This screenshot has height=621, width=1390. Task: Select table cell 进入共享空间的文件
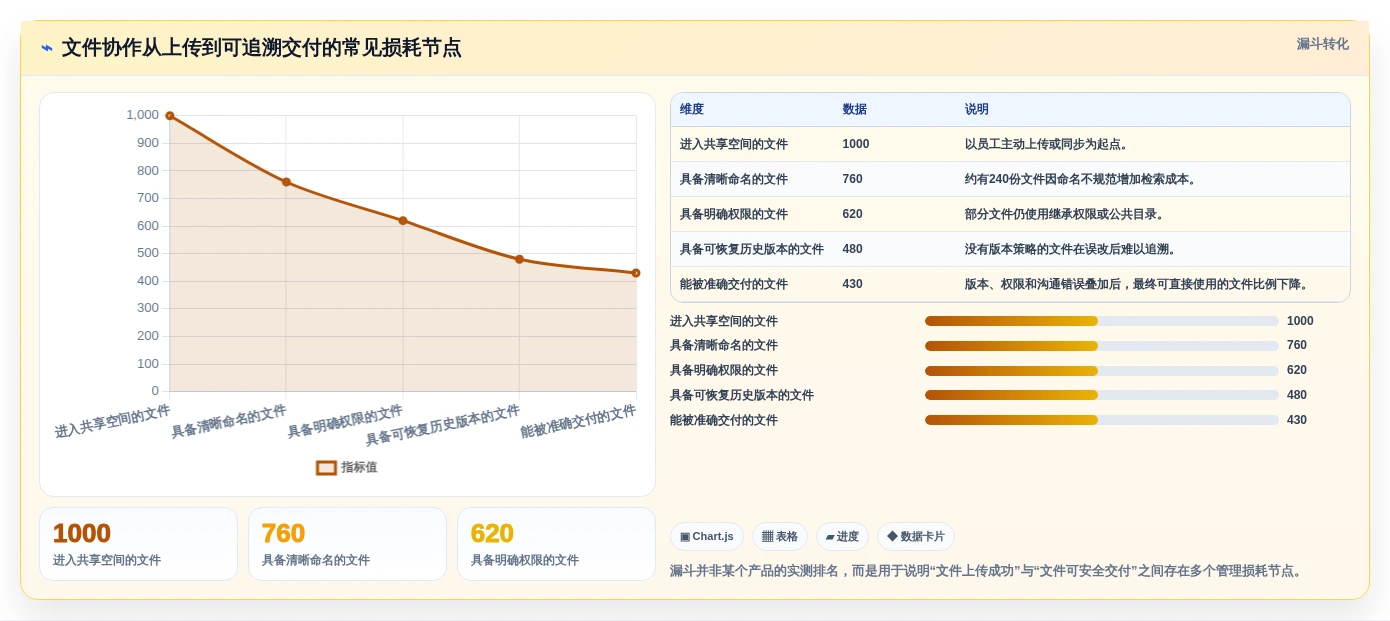tap(734, 144)
